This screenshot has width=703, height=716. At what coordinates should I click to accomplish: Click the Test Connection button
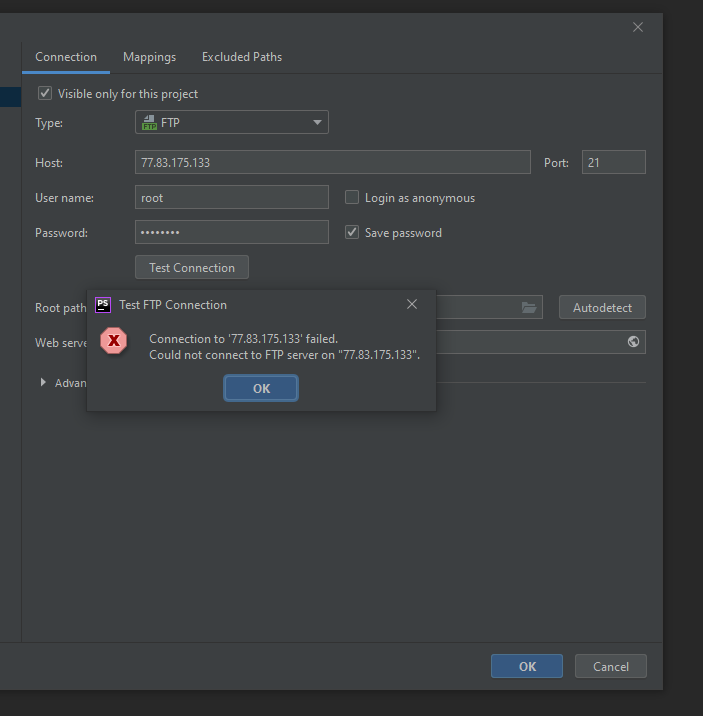point(192,268)
